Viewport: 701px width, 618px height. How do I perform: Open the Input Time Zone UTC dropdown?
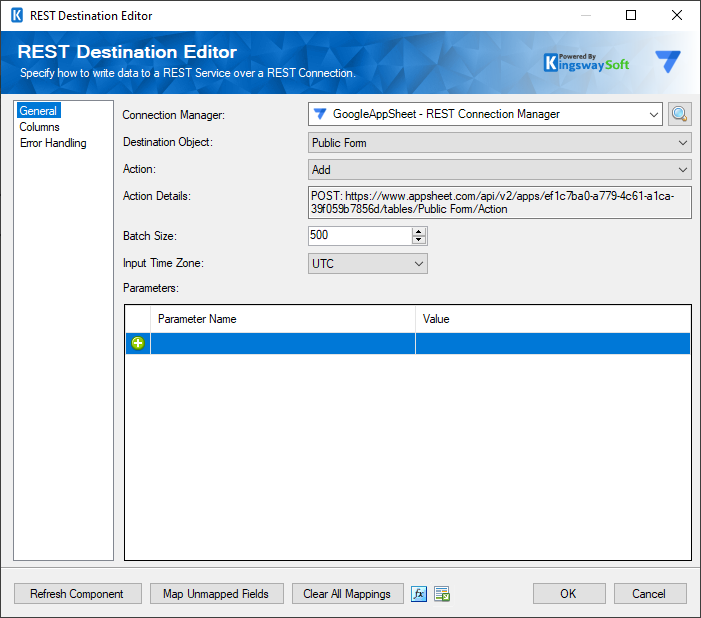pyautogui.click(x=367, y=263)
